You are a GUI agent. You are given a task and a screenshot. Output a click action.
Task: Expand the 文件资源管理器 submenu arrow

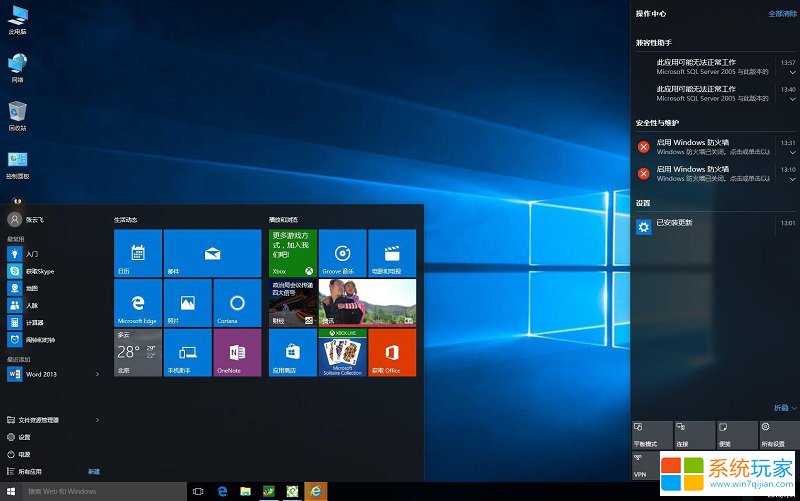(97, 420)
